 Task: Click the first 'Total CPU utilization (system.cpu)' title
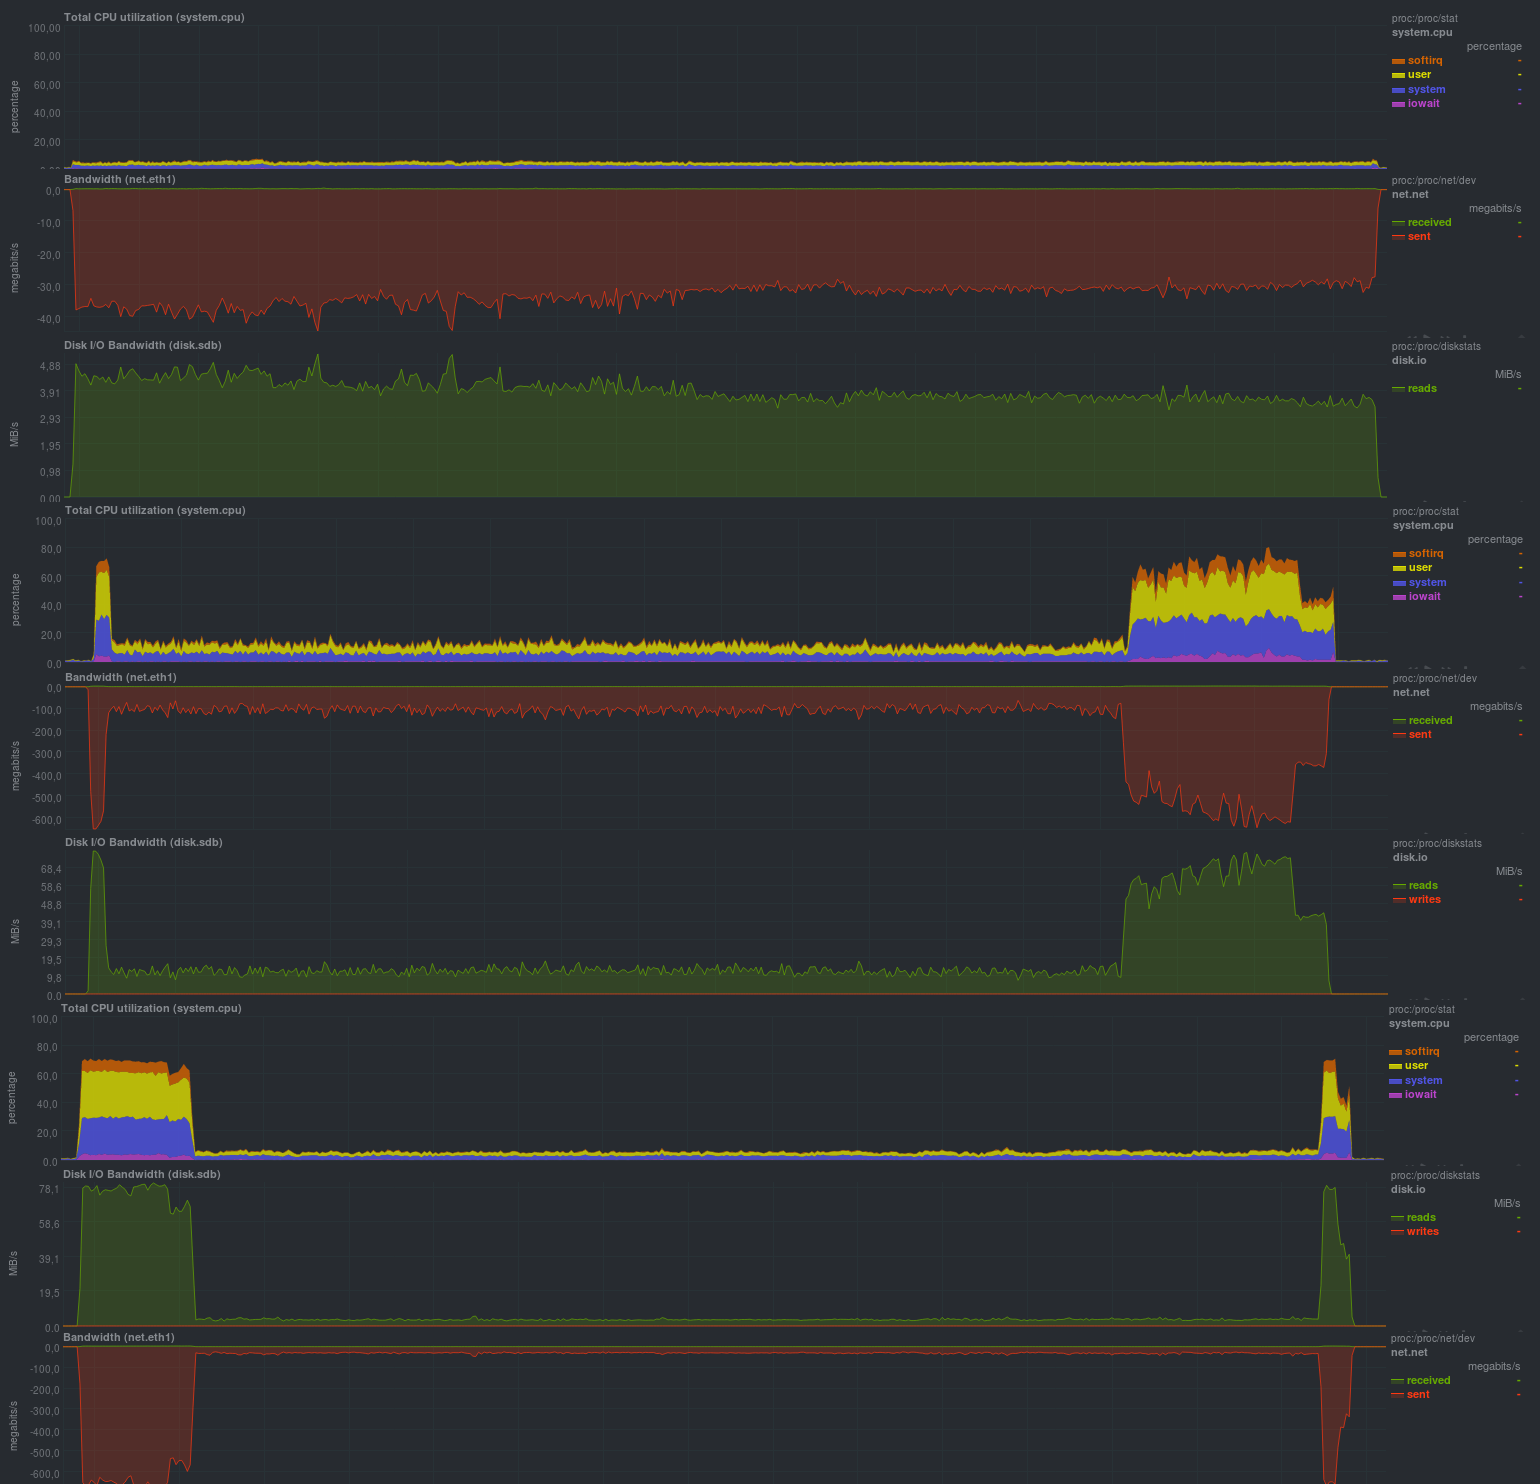154,18
